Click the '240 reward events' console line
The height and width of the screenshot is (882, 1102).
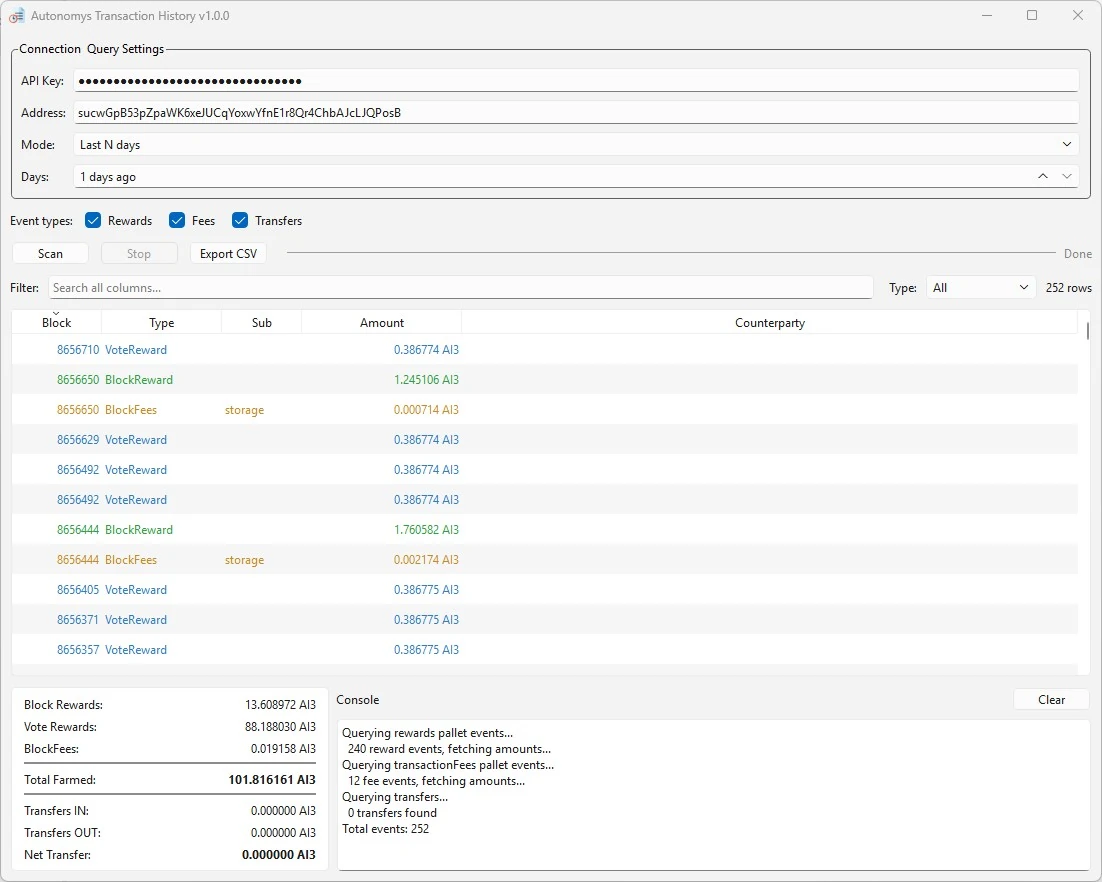[x=449, y=749]
